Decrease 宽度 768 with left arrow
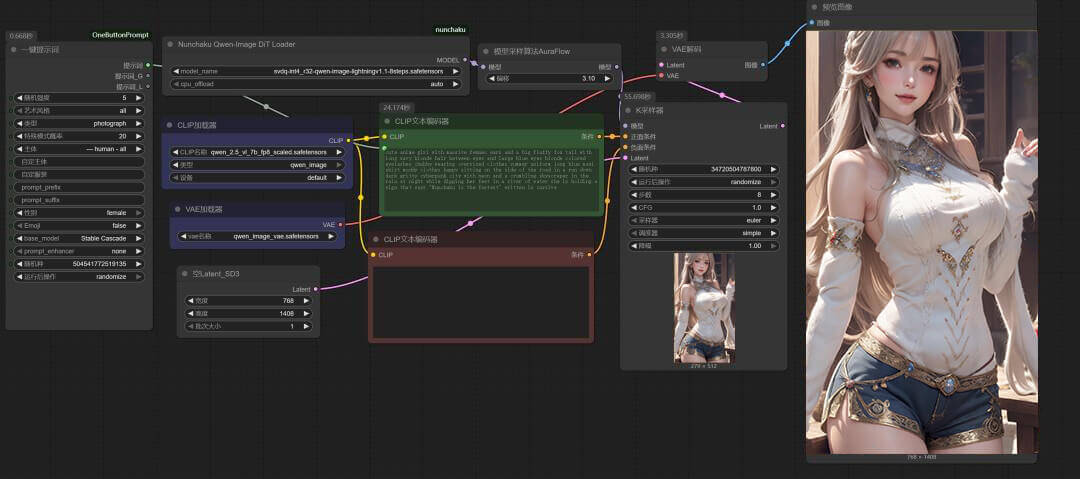The image size is (1080, 479). (x=191, y=300)
